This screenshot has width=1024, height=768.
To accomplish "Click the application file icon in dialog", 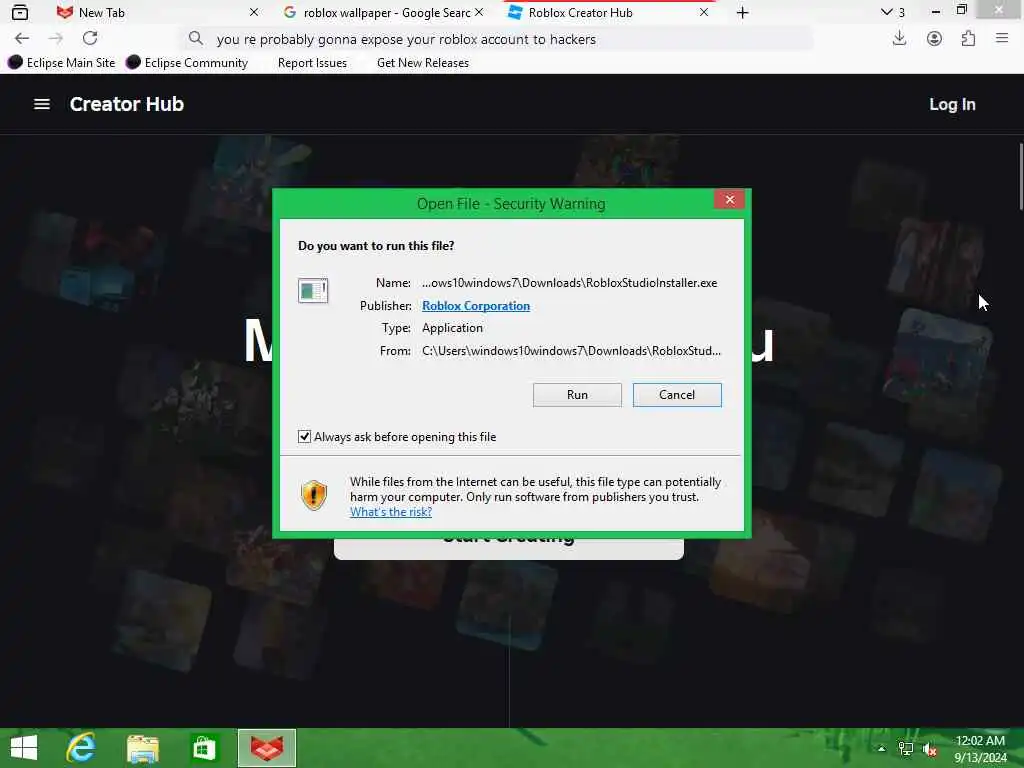I will click(313, 291).
